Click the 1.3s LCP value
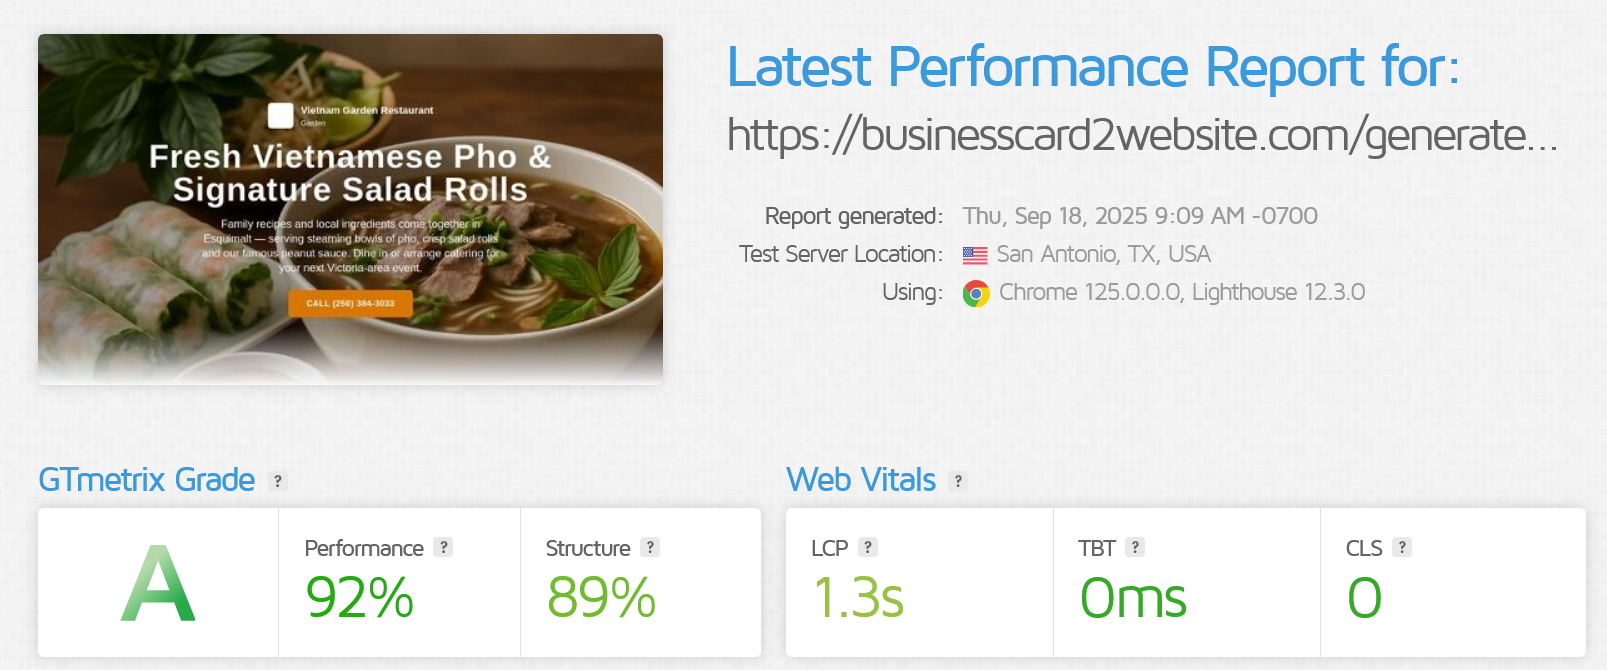The image size is (1607, 670). [x=858, y=598]
